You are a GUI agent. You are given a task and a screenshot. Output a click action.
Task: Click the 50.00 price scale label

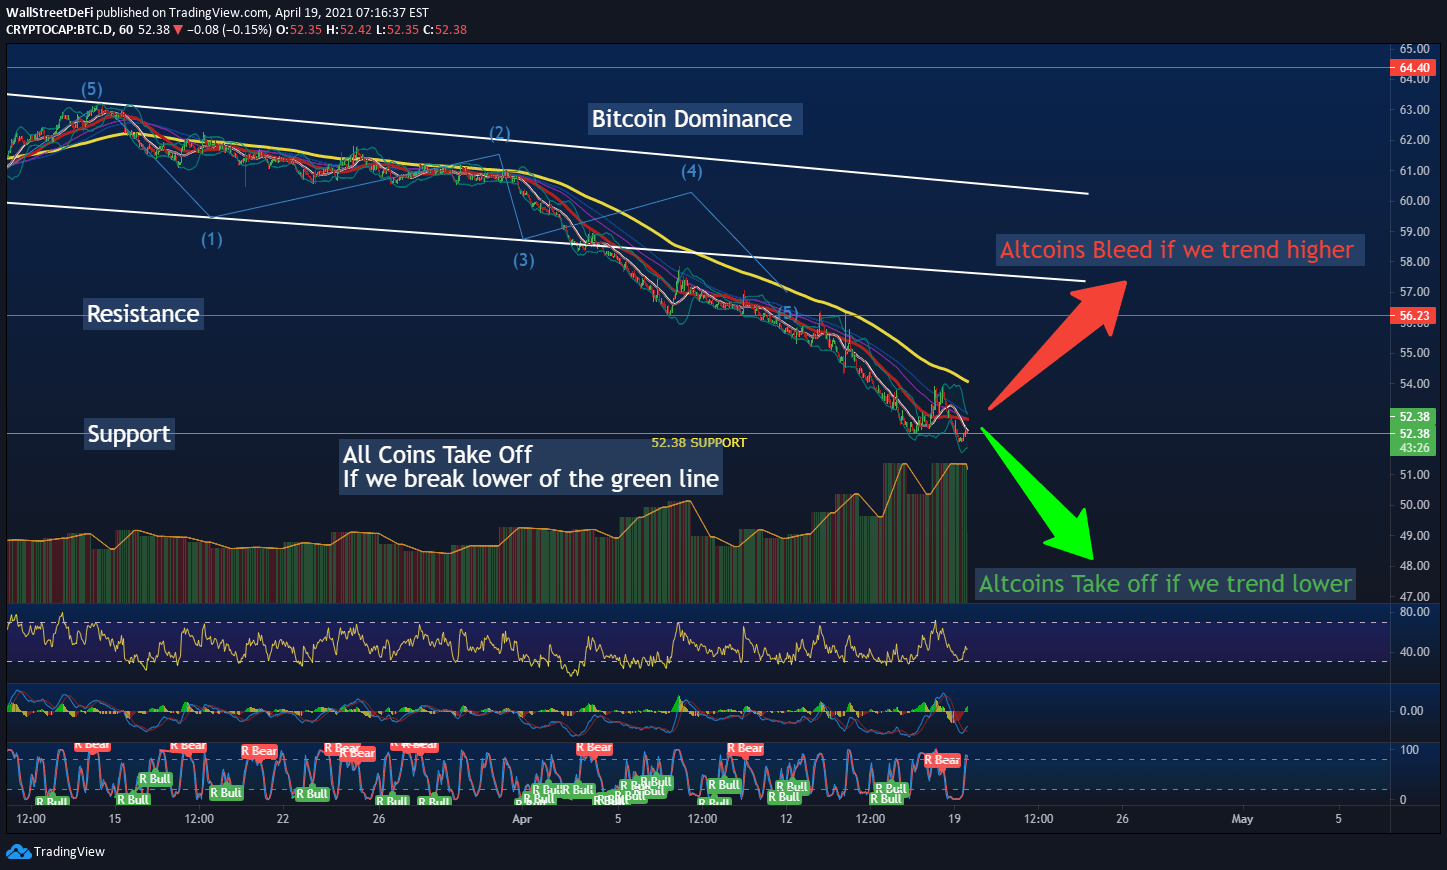click(x=1414, y=505)
